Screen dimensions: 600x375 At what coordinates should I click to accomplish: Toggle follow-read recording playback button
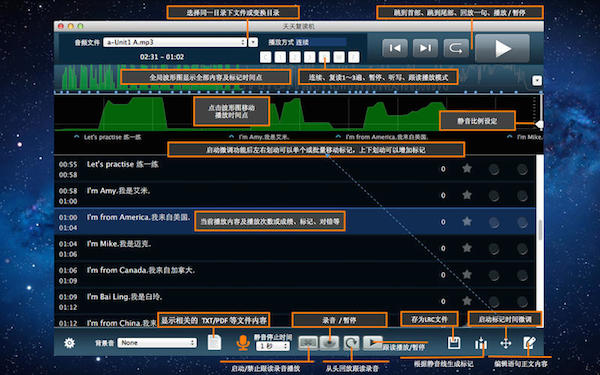coord(308,343)
